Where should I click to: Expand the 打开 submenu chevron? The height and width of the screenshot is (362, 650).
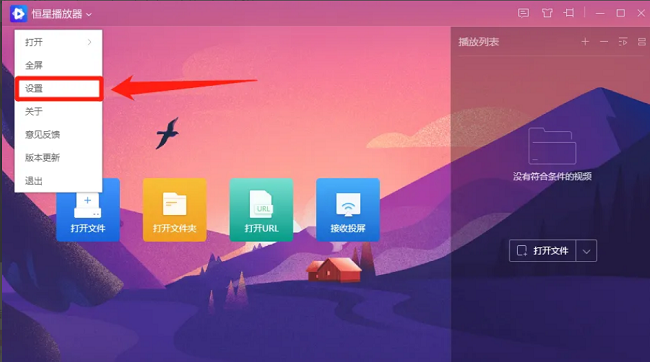tap(90, 42)
